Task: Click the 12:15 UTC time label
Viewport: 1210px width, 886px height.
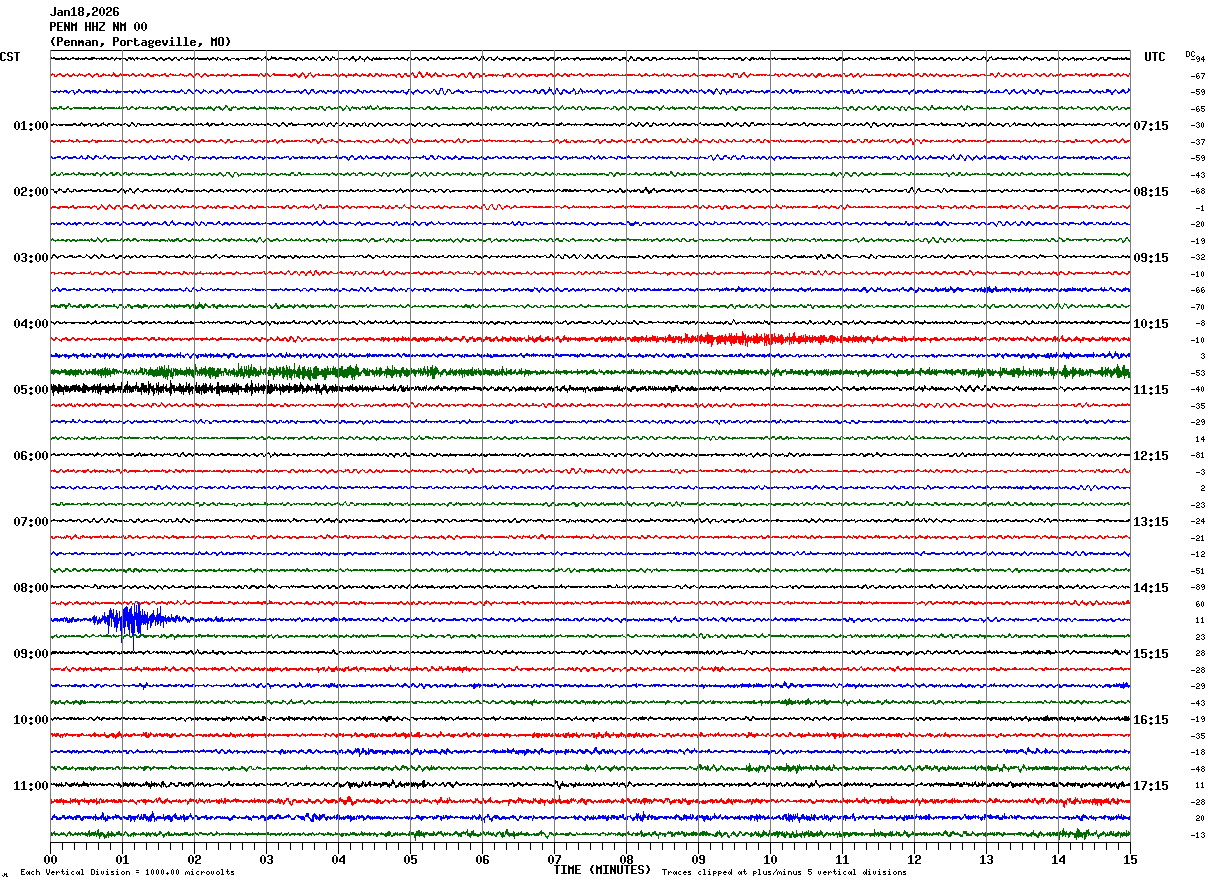Action: pos(1151,456)
